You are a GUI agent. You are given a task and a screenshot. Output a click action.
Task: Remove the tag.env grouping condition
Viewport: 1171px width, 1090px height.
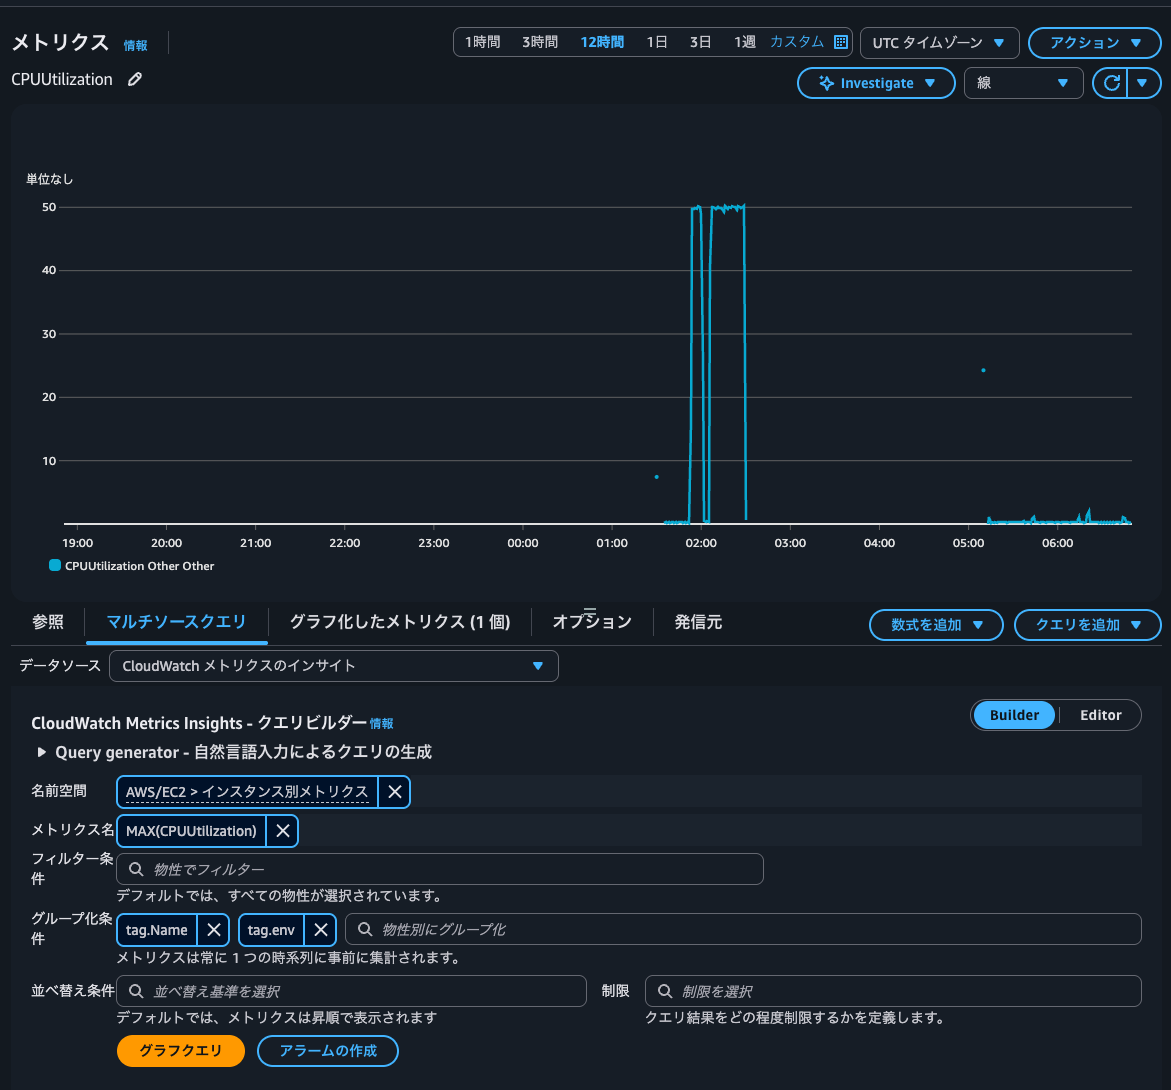(321, 929)
